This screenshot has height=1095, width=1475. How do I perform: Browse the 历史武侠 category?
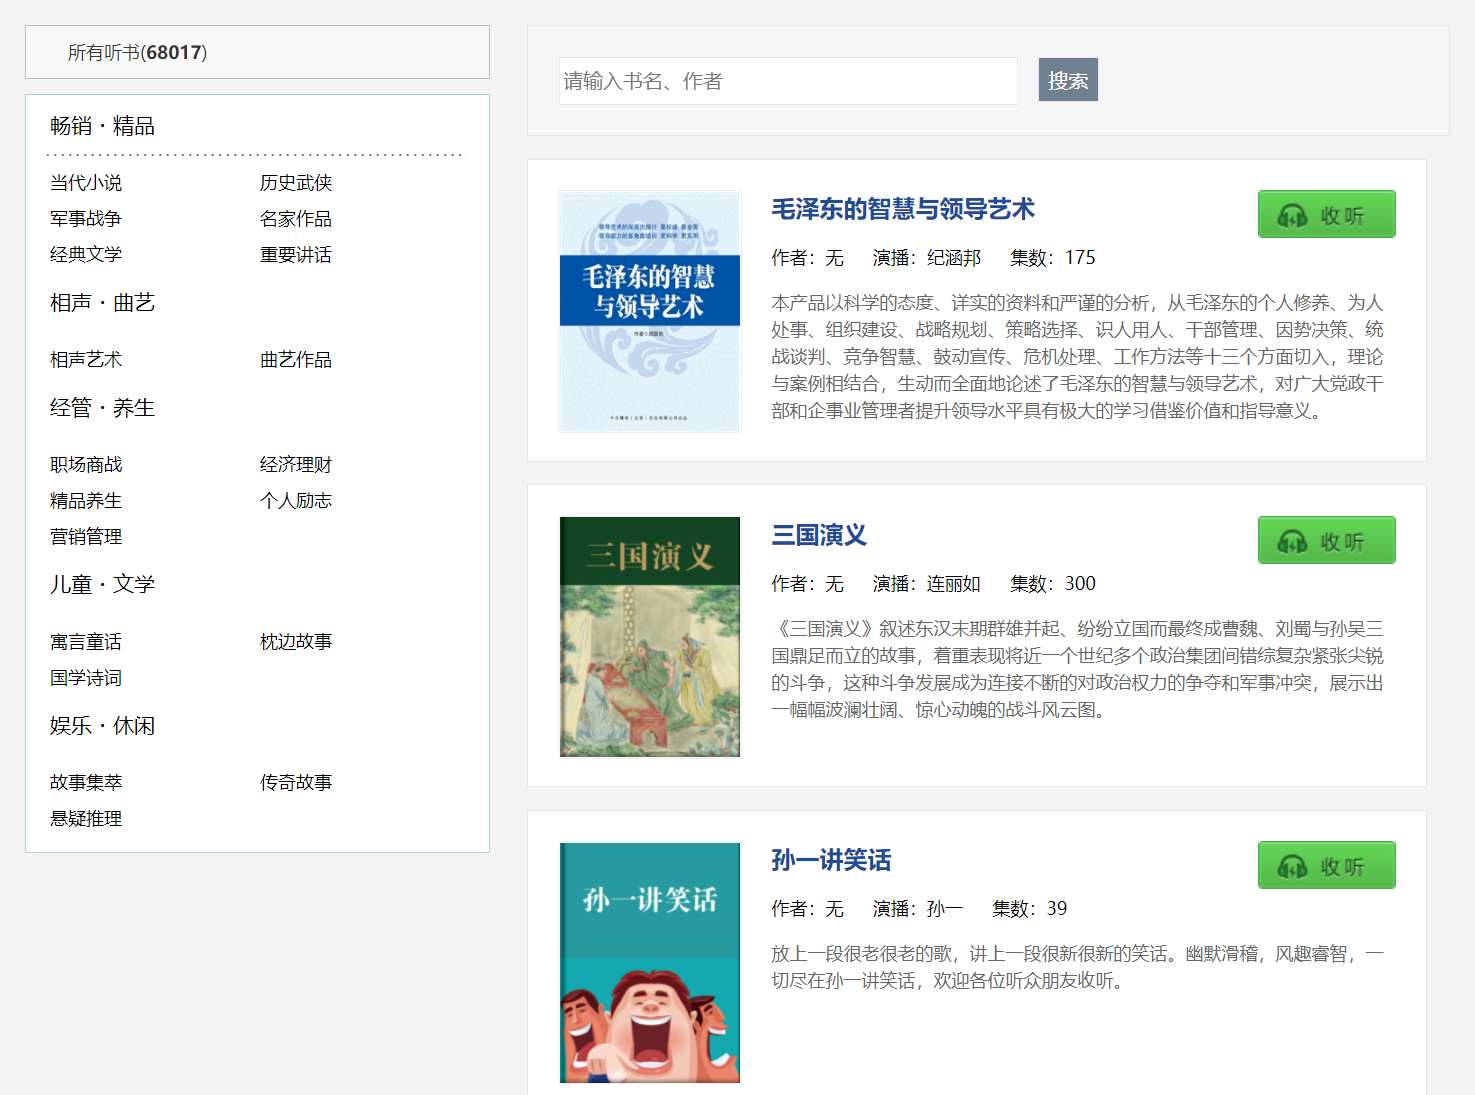295,183
